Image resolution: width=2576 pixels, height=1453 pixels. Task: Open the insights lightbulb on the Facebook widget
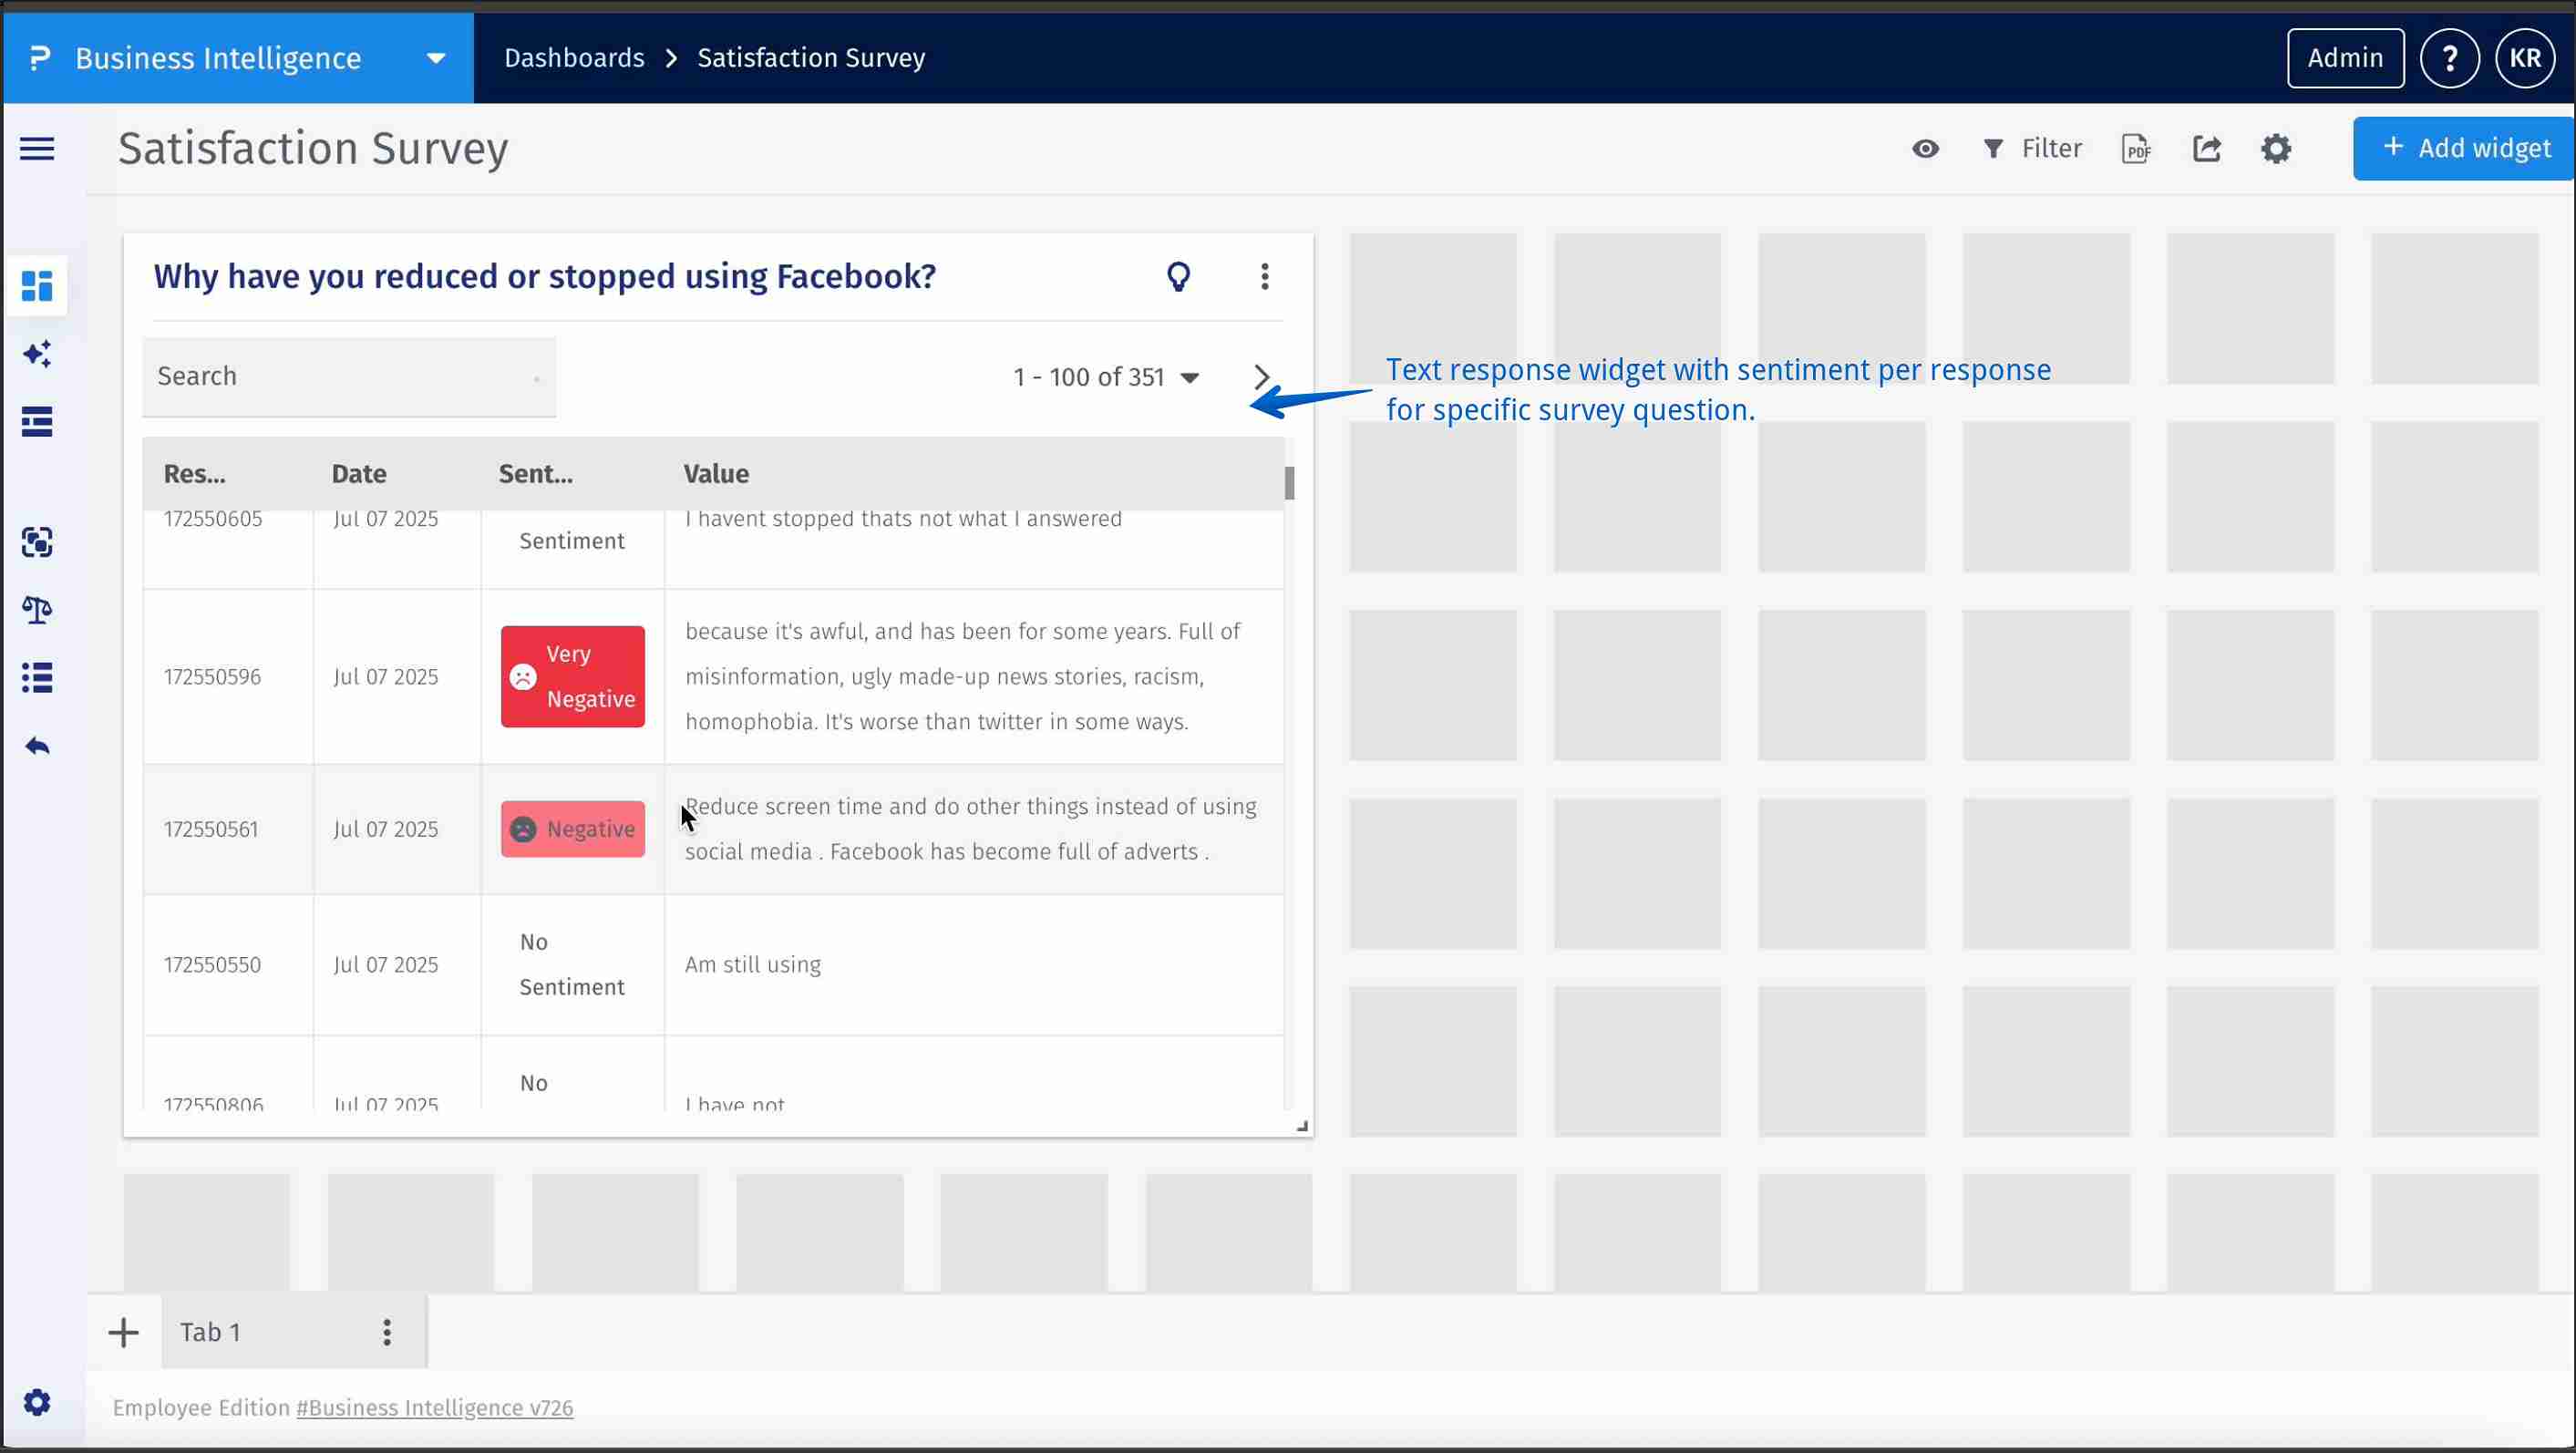pos(1179,277)
